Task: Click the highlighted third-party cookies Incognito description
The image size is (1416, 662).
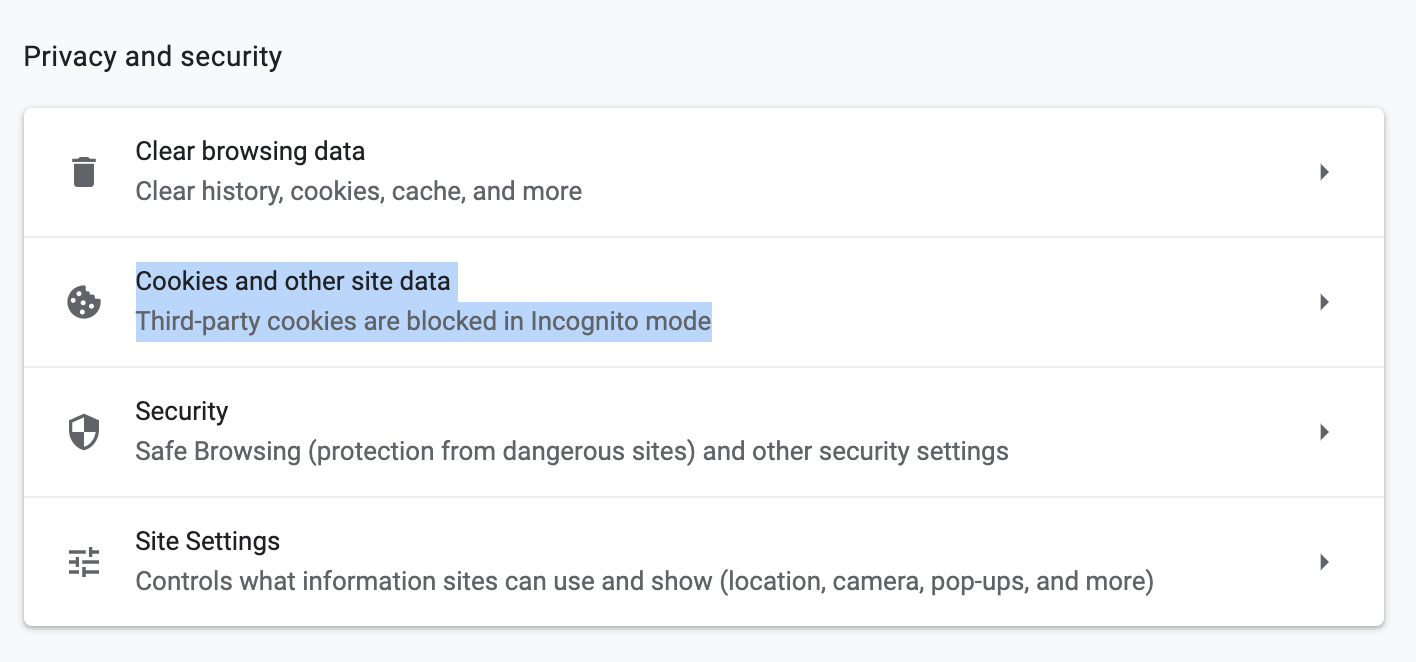Action: [424, 322]
